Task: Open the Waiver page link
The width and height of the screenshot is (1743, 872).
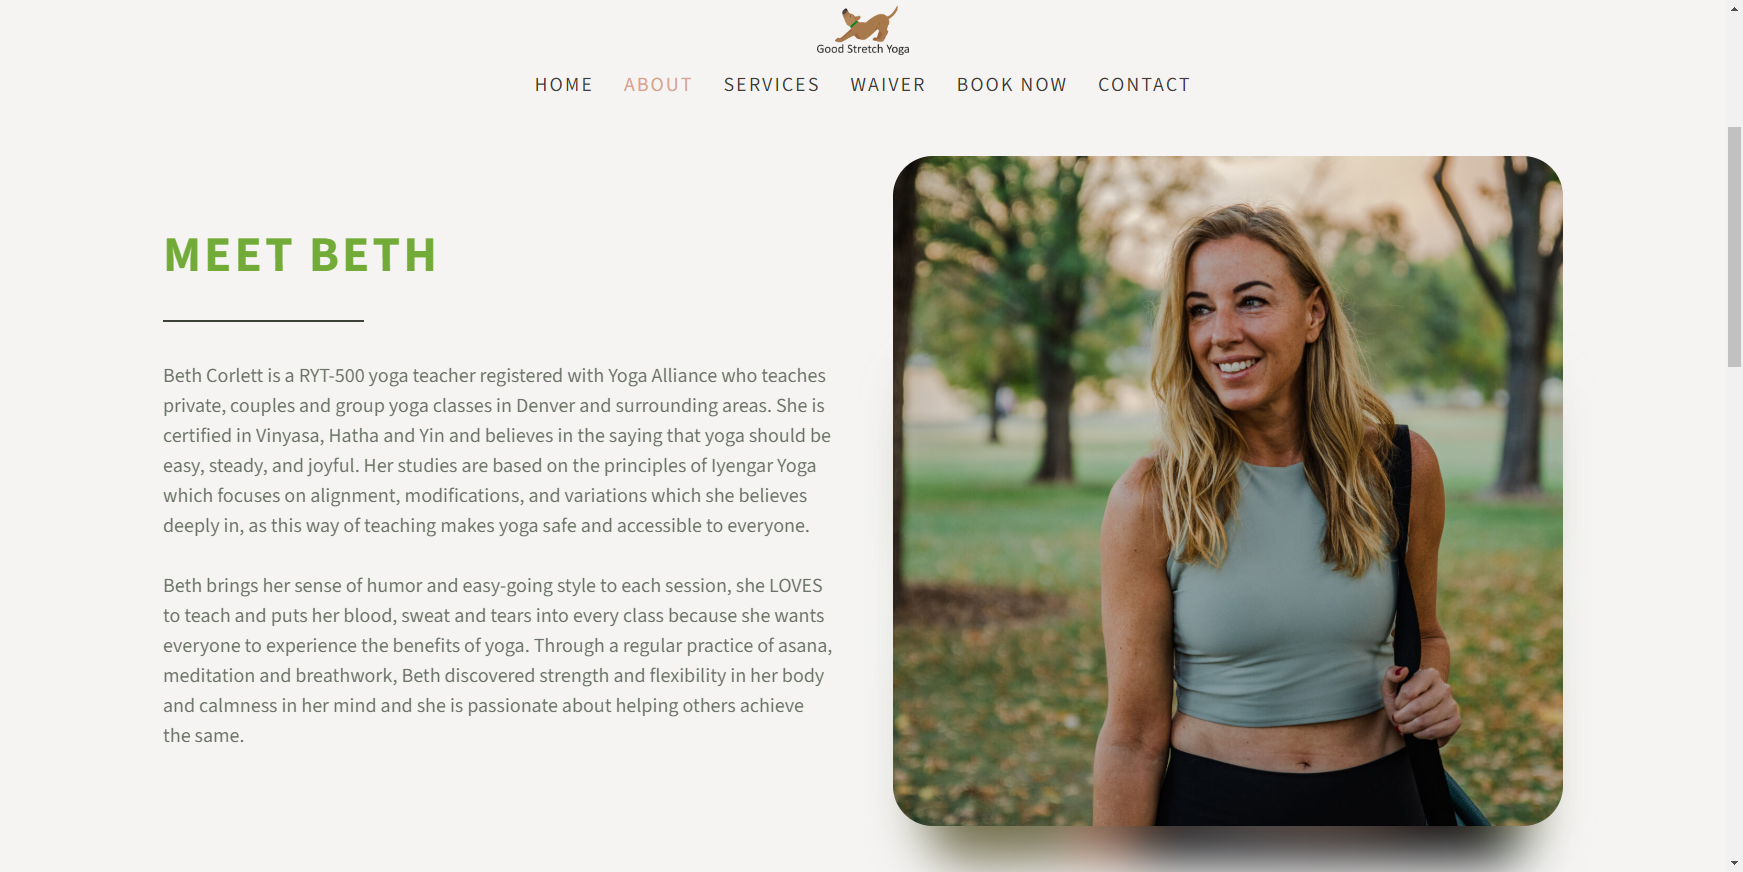Action: pyautogui.click(x=888, y=85)
